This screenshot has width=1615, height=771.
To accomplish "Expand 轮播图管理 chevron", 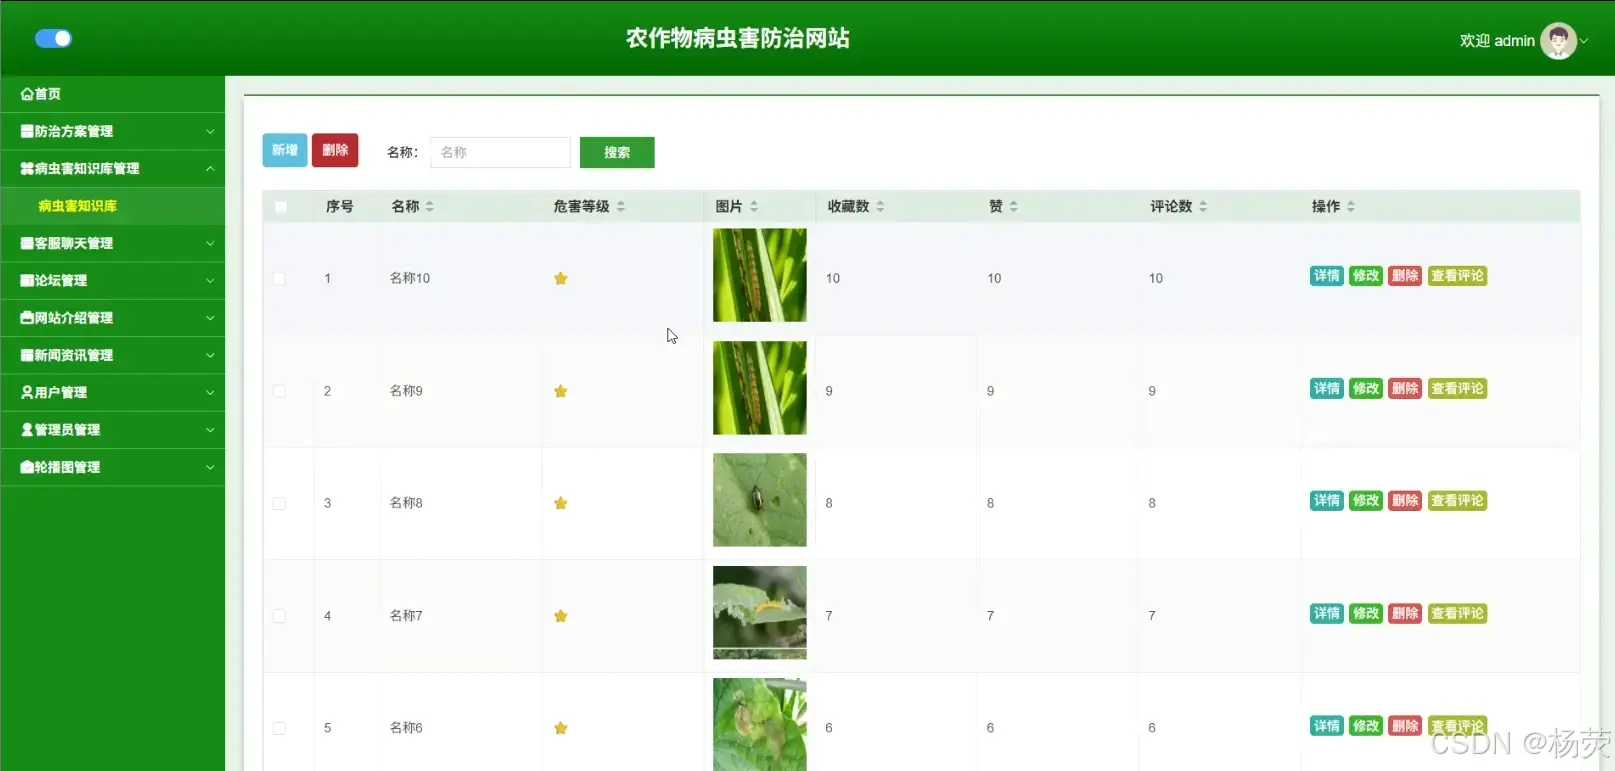I will point(210,467).
